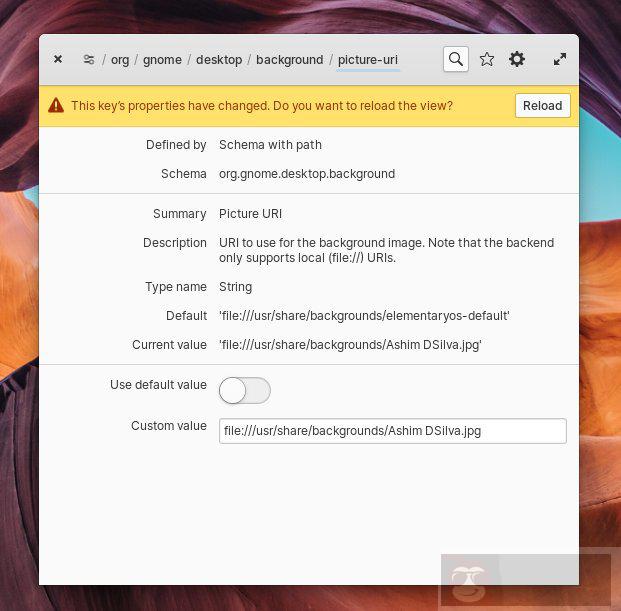The image size is (621, 611).
Task: Click the Custom value text field
Action: (x=392, y=431)
